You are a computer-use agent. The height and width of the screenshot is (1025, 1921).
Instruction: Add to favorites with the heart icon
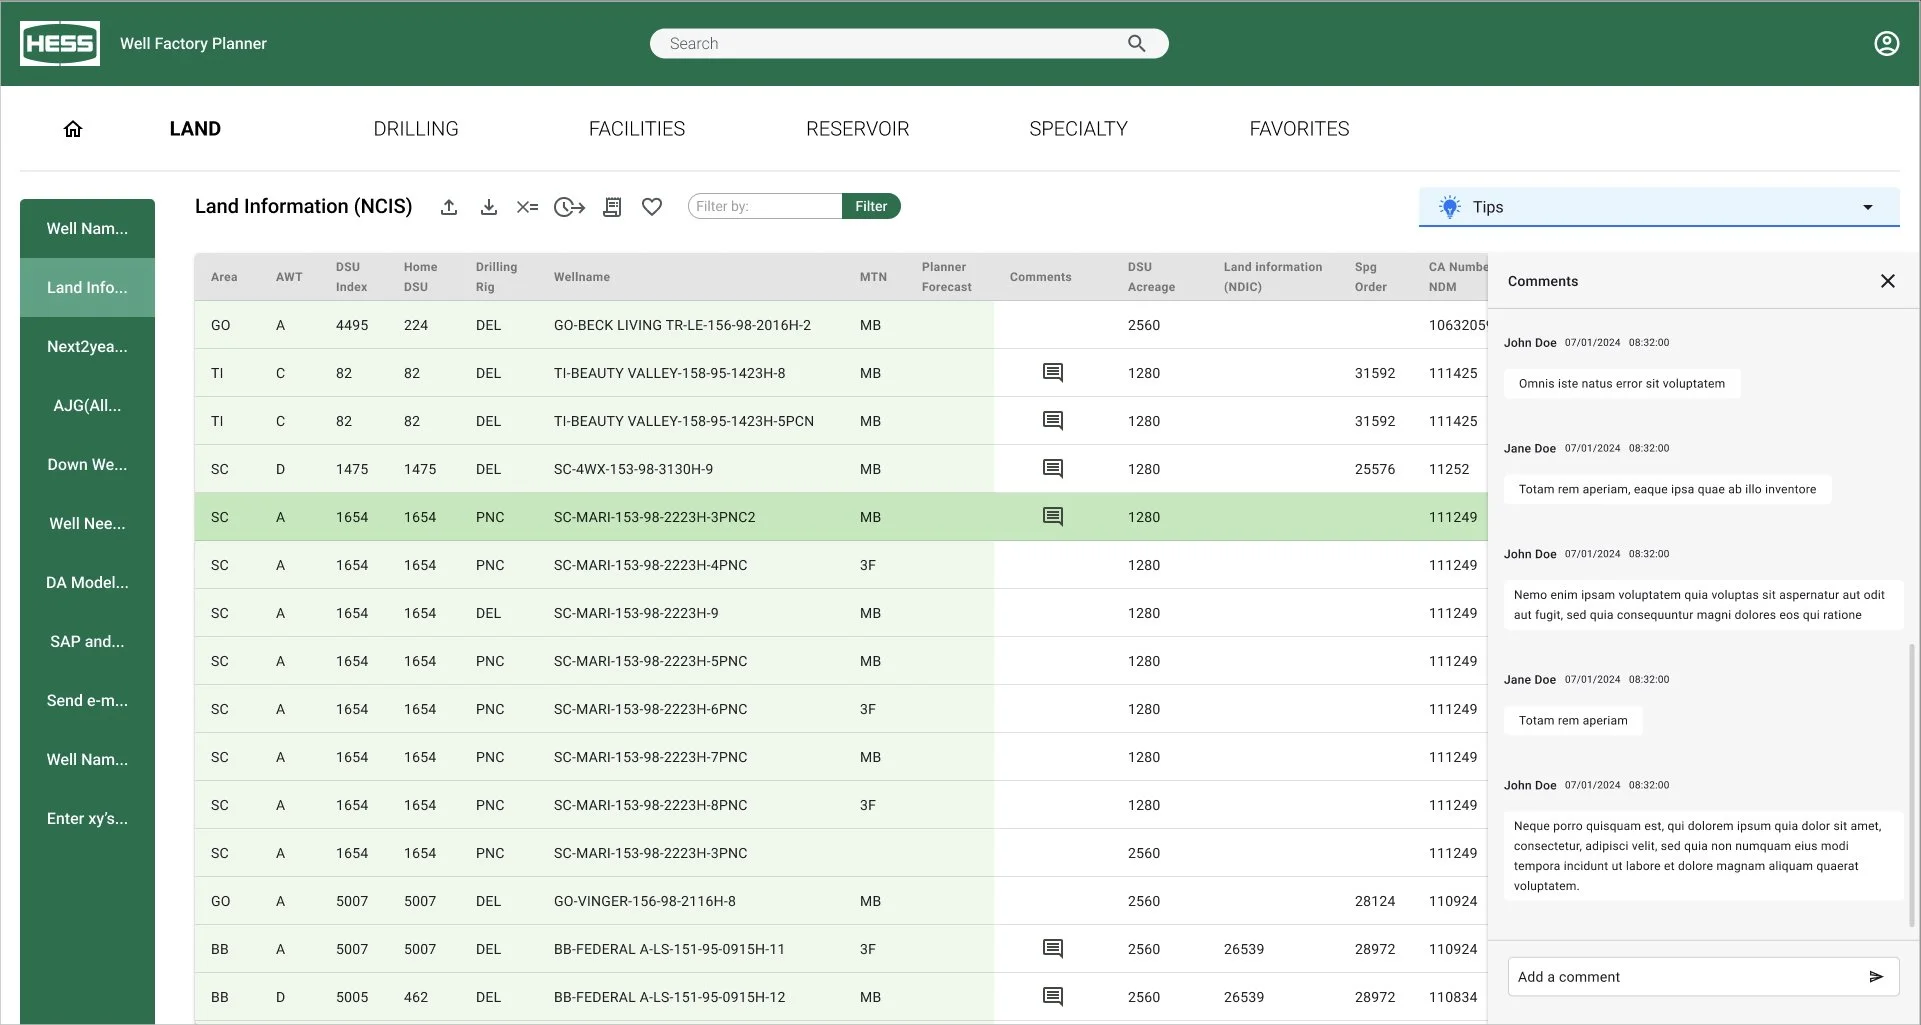(652, 207)
